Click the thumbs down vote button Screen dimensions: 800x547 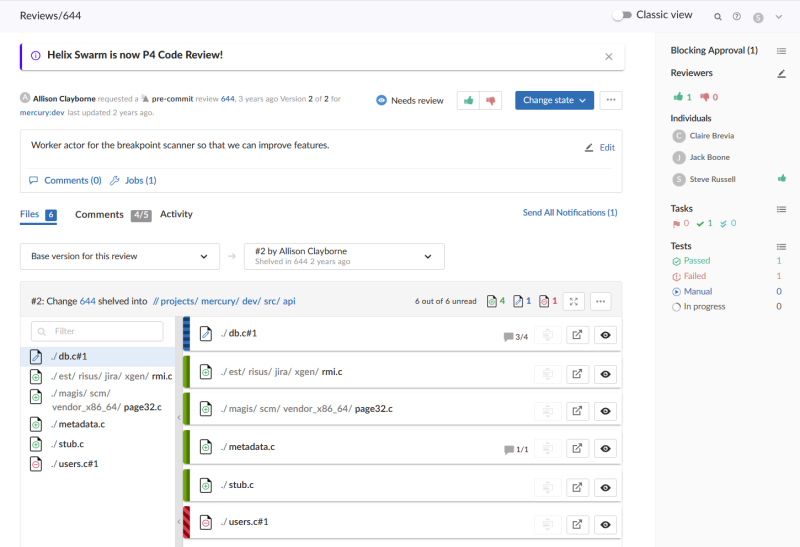490,100
